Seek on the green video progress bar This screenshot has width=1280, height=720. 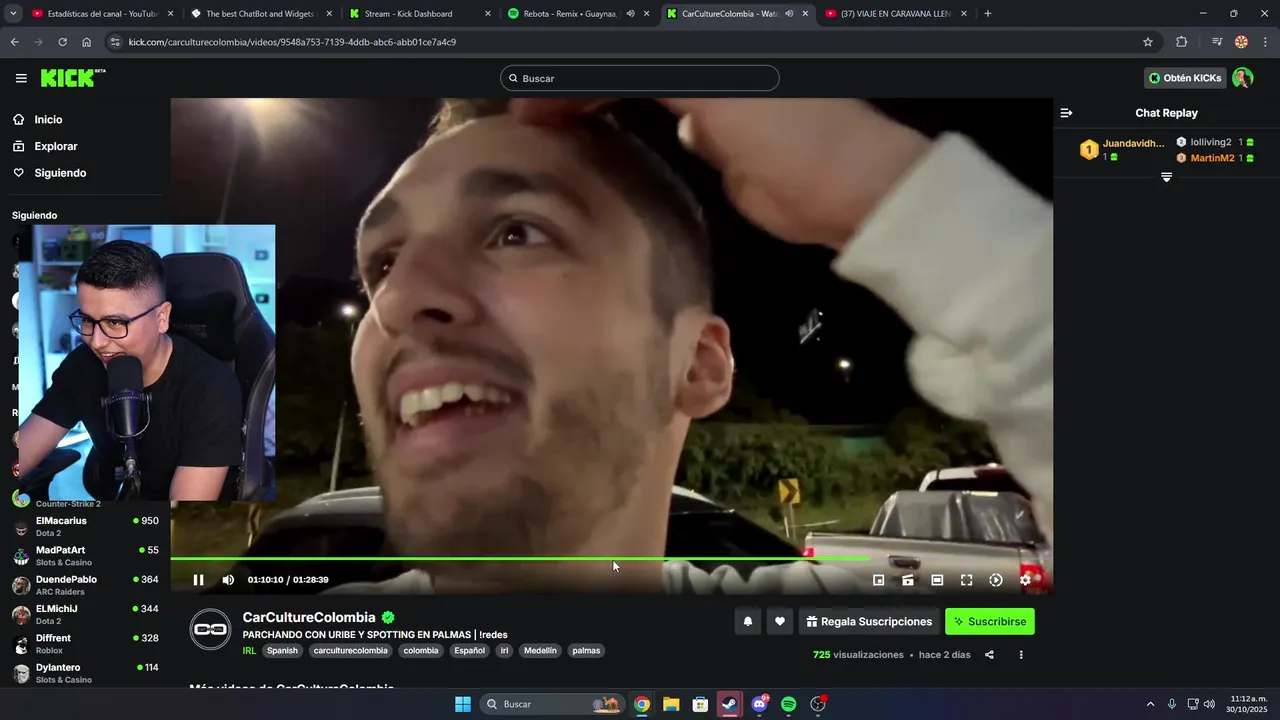pyautogui.click(x=611, y=559)
